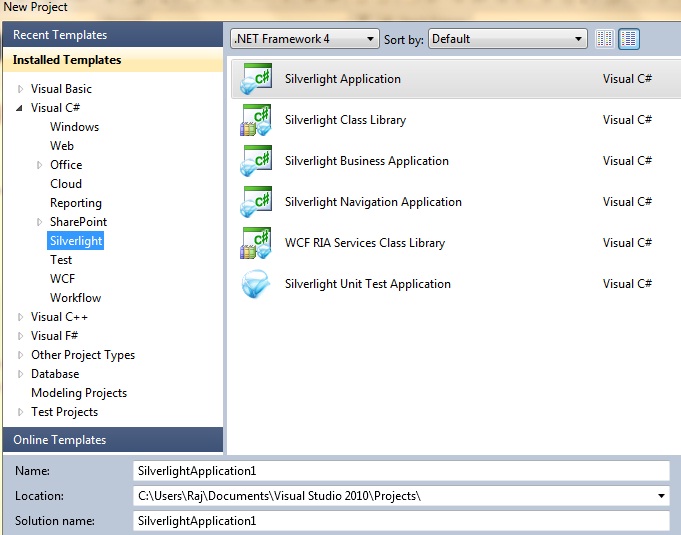Collapse the Visual C# node
Viewport: 681px width, 535px height.
(19, 108)
